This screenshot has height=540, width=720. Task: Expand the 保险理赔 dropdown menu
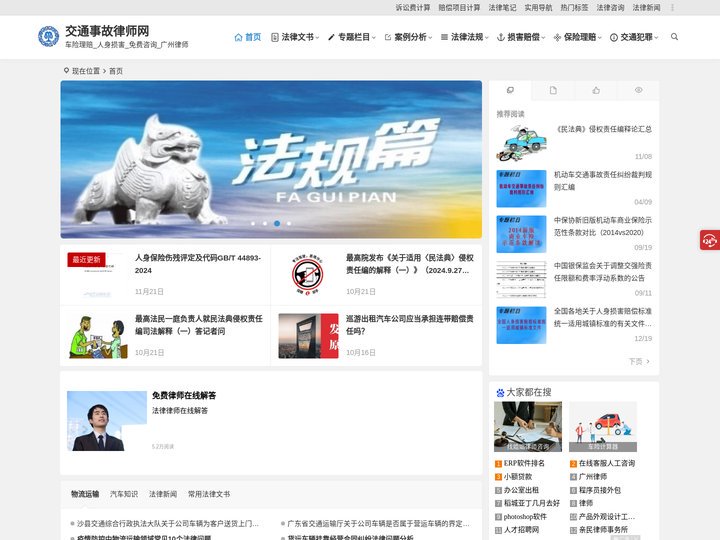[x=578, y=37]
